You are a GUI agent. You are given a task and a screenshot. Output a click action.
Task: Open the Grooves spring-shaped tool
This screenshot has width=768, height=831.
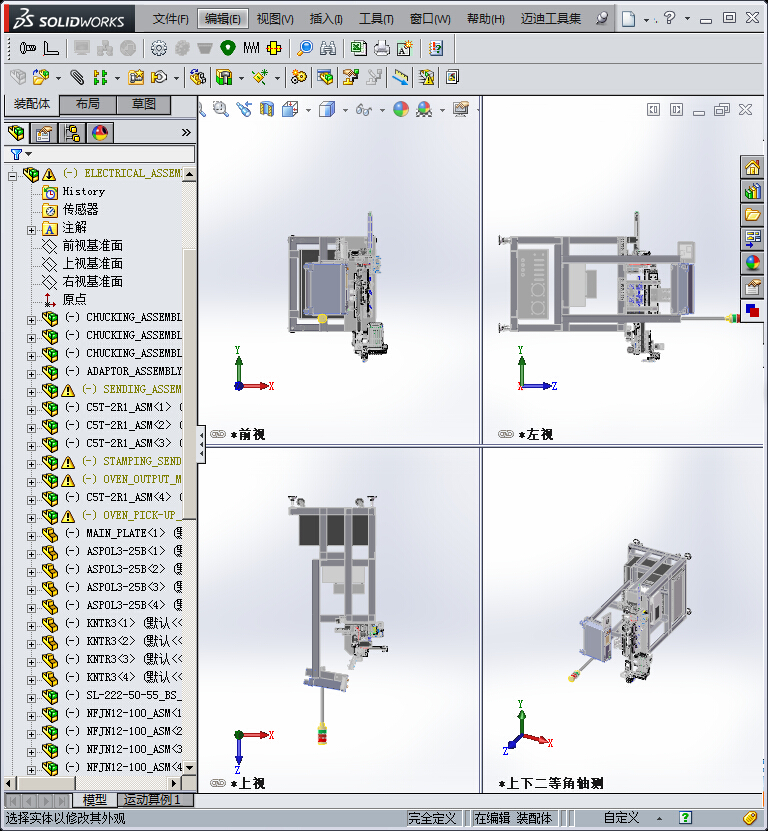tap(251, 49)
